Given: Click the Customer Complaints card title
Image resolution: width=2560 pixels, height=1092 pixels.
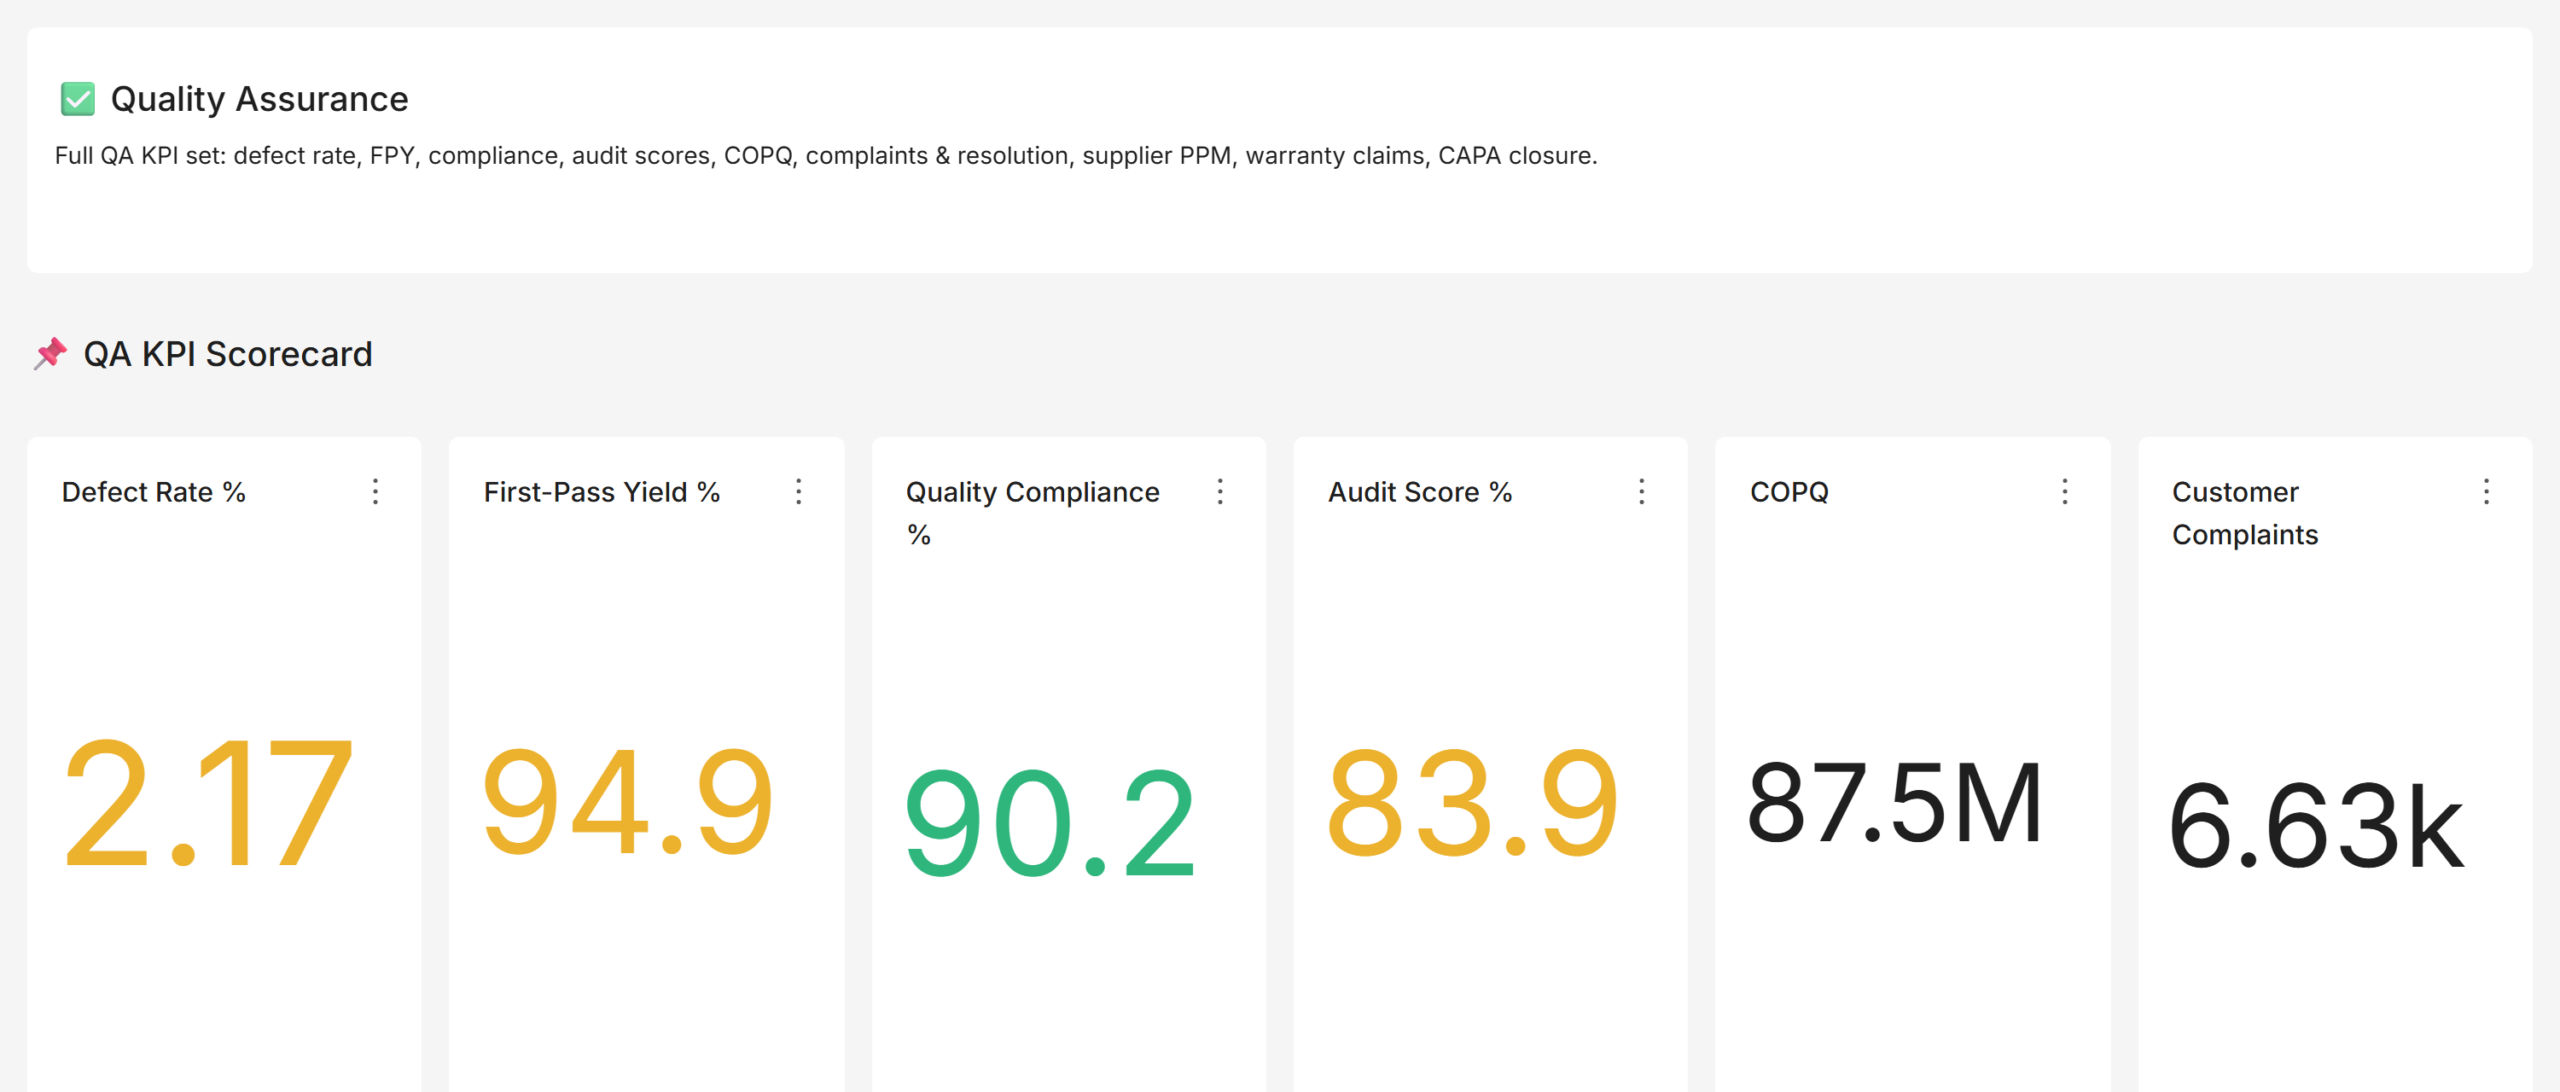Looking at the screenshot, I should [x=2245, y=513].
